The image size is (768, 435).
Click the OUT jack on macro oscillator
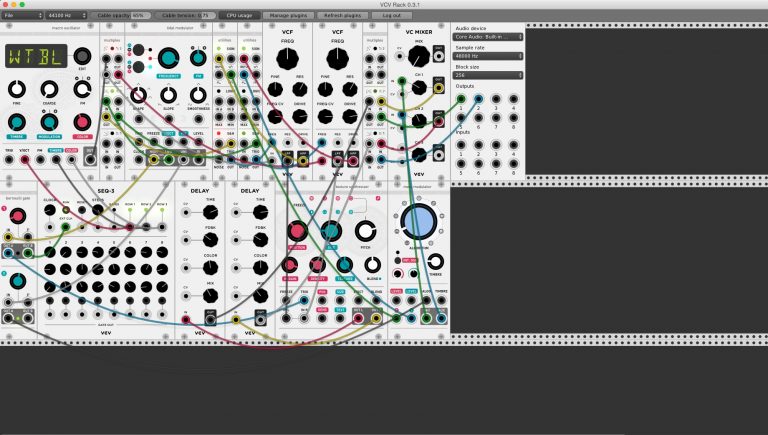(90, 159)
